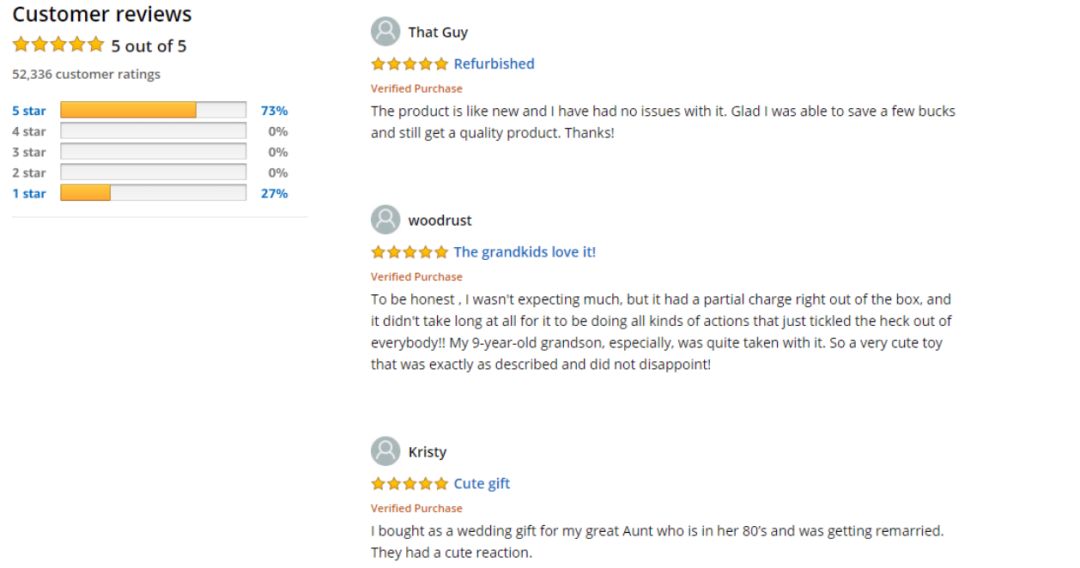The width and height of the screenshot is (1080, 568).
Task: Select reviewer name That Guy
Action: click(438, 32)
